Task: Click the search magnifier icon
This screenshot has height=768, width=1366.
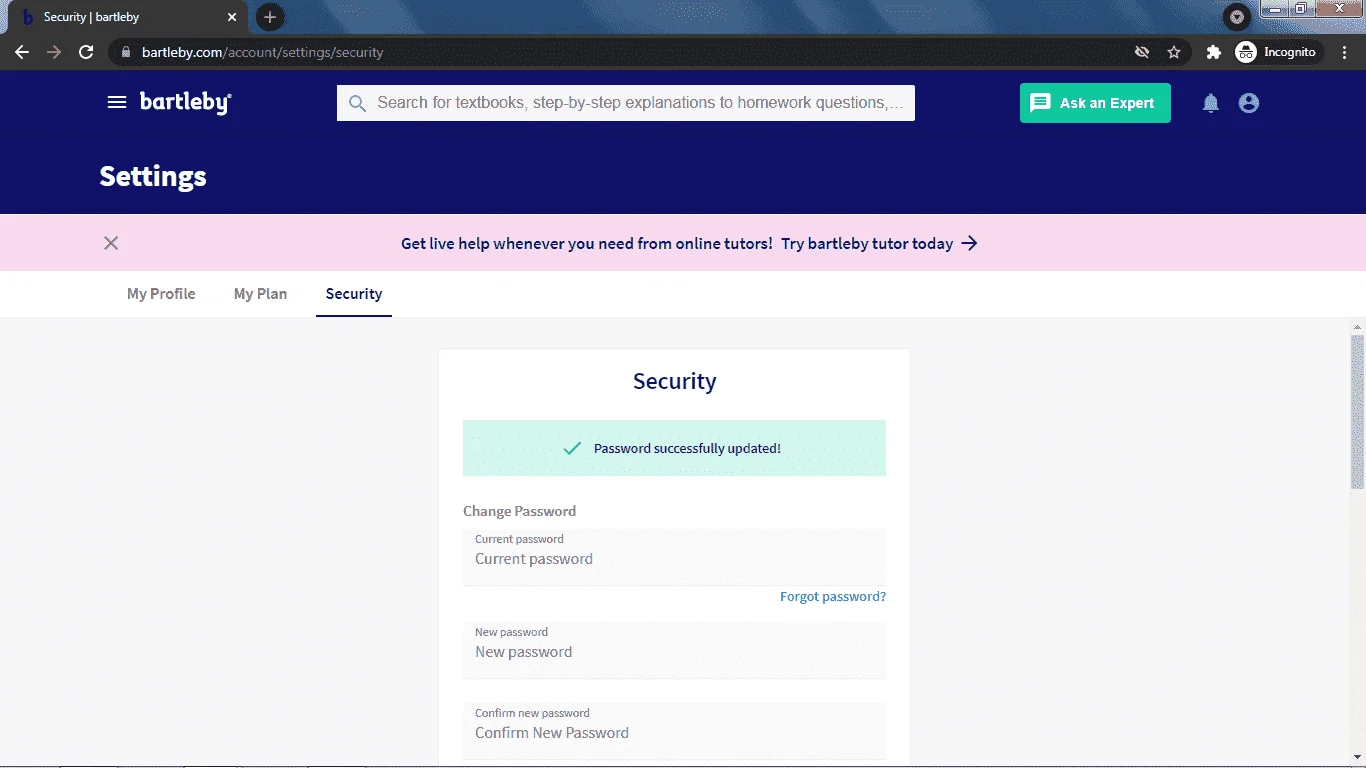Action: (357, 103)
